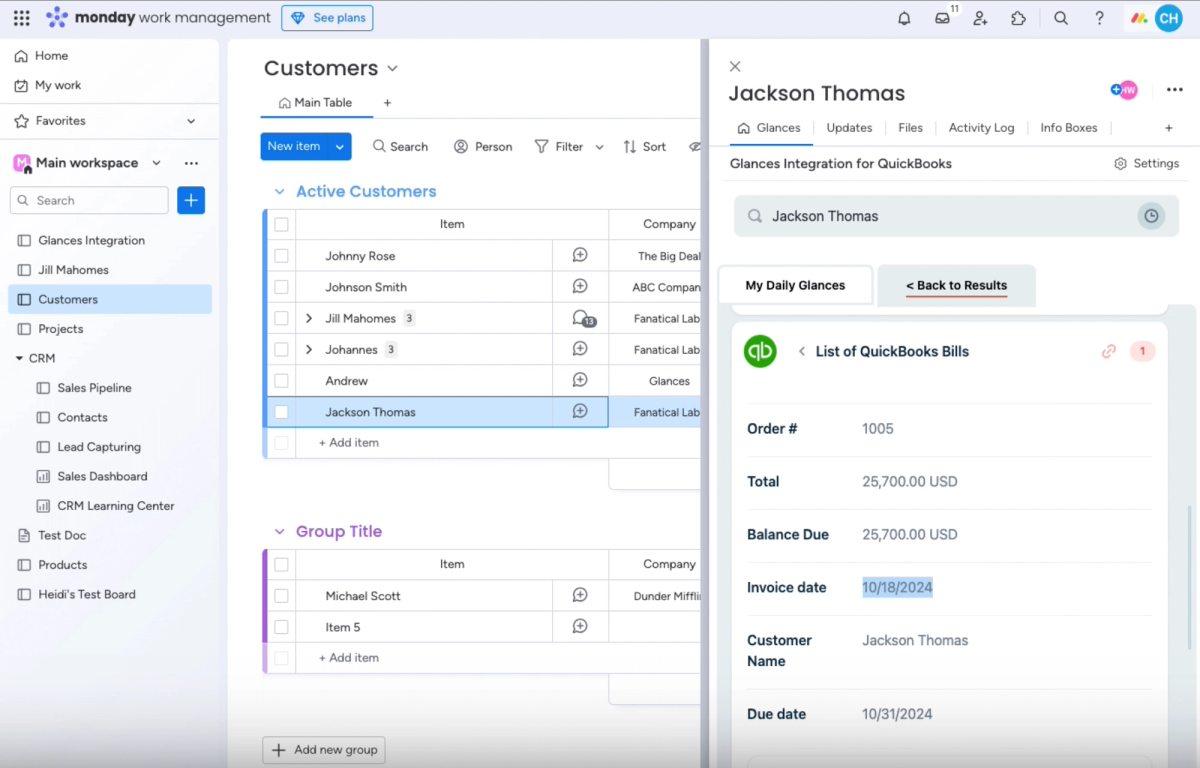Open conversation bubble for Johnson Smith

click(580, 286)
